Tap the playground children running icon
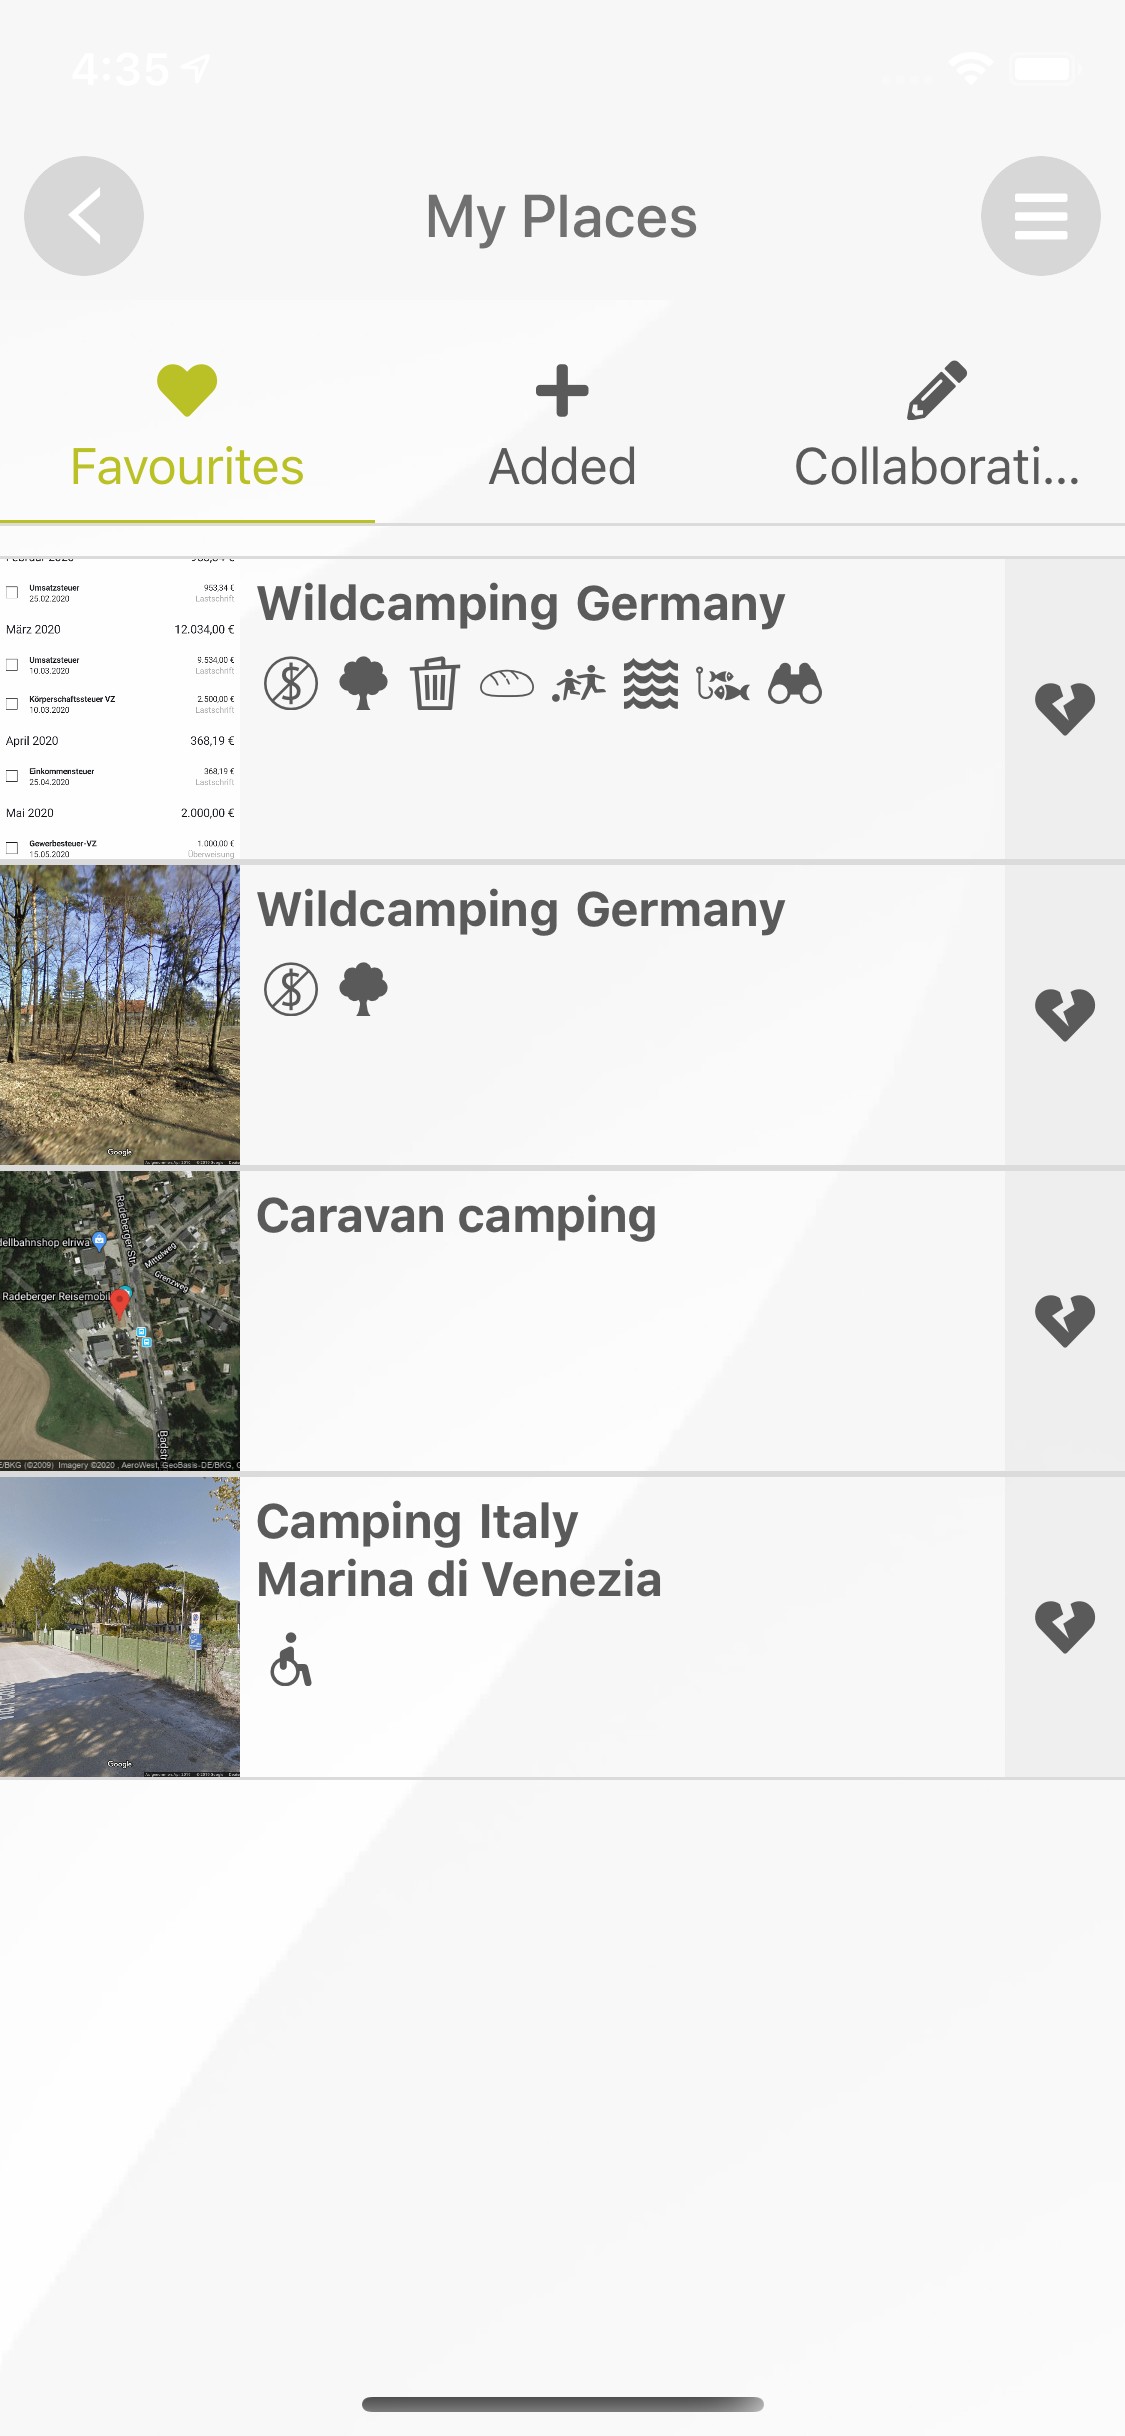1125x2436 pixels. [x=579, y=685]
